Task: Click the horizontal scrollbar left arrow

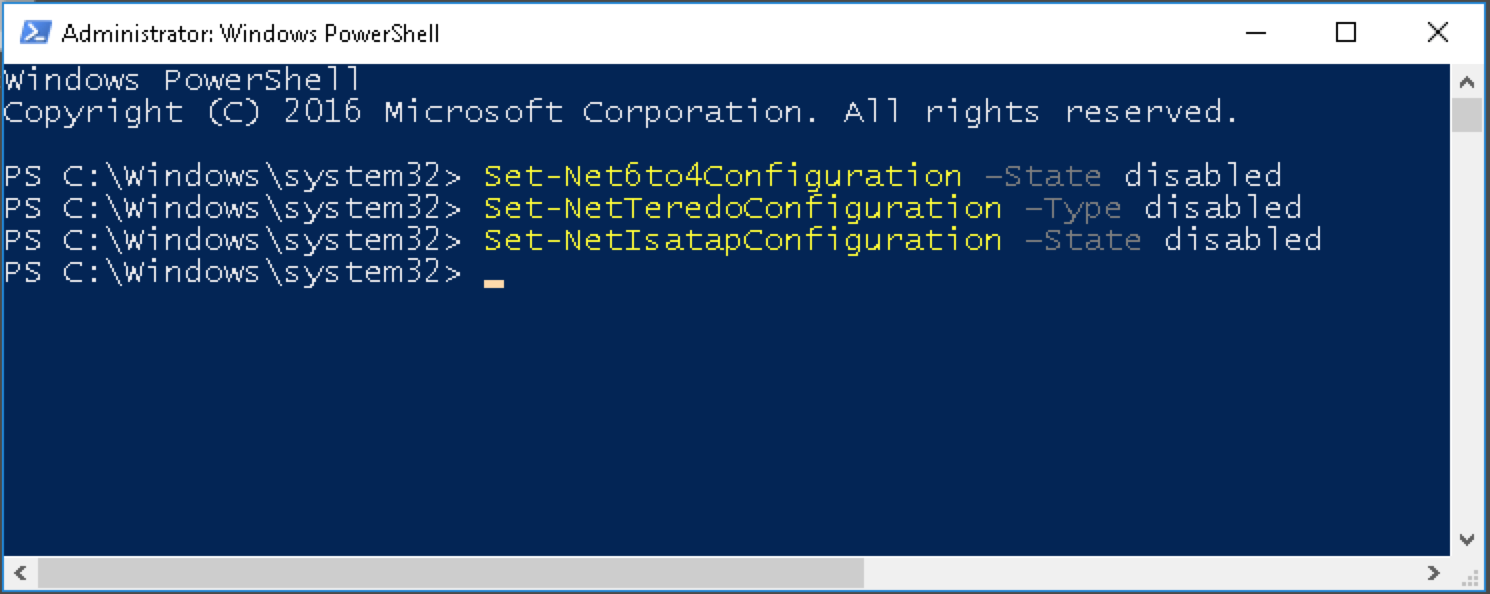Action: (x=20, y=573)
